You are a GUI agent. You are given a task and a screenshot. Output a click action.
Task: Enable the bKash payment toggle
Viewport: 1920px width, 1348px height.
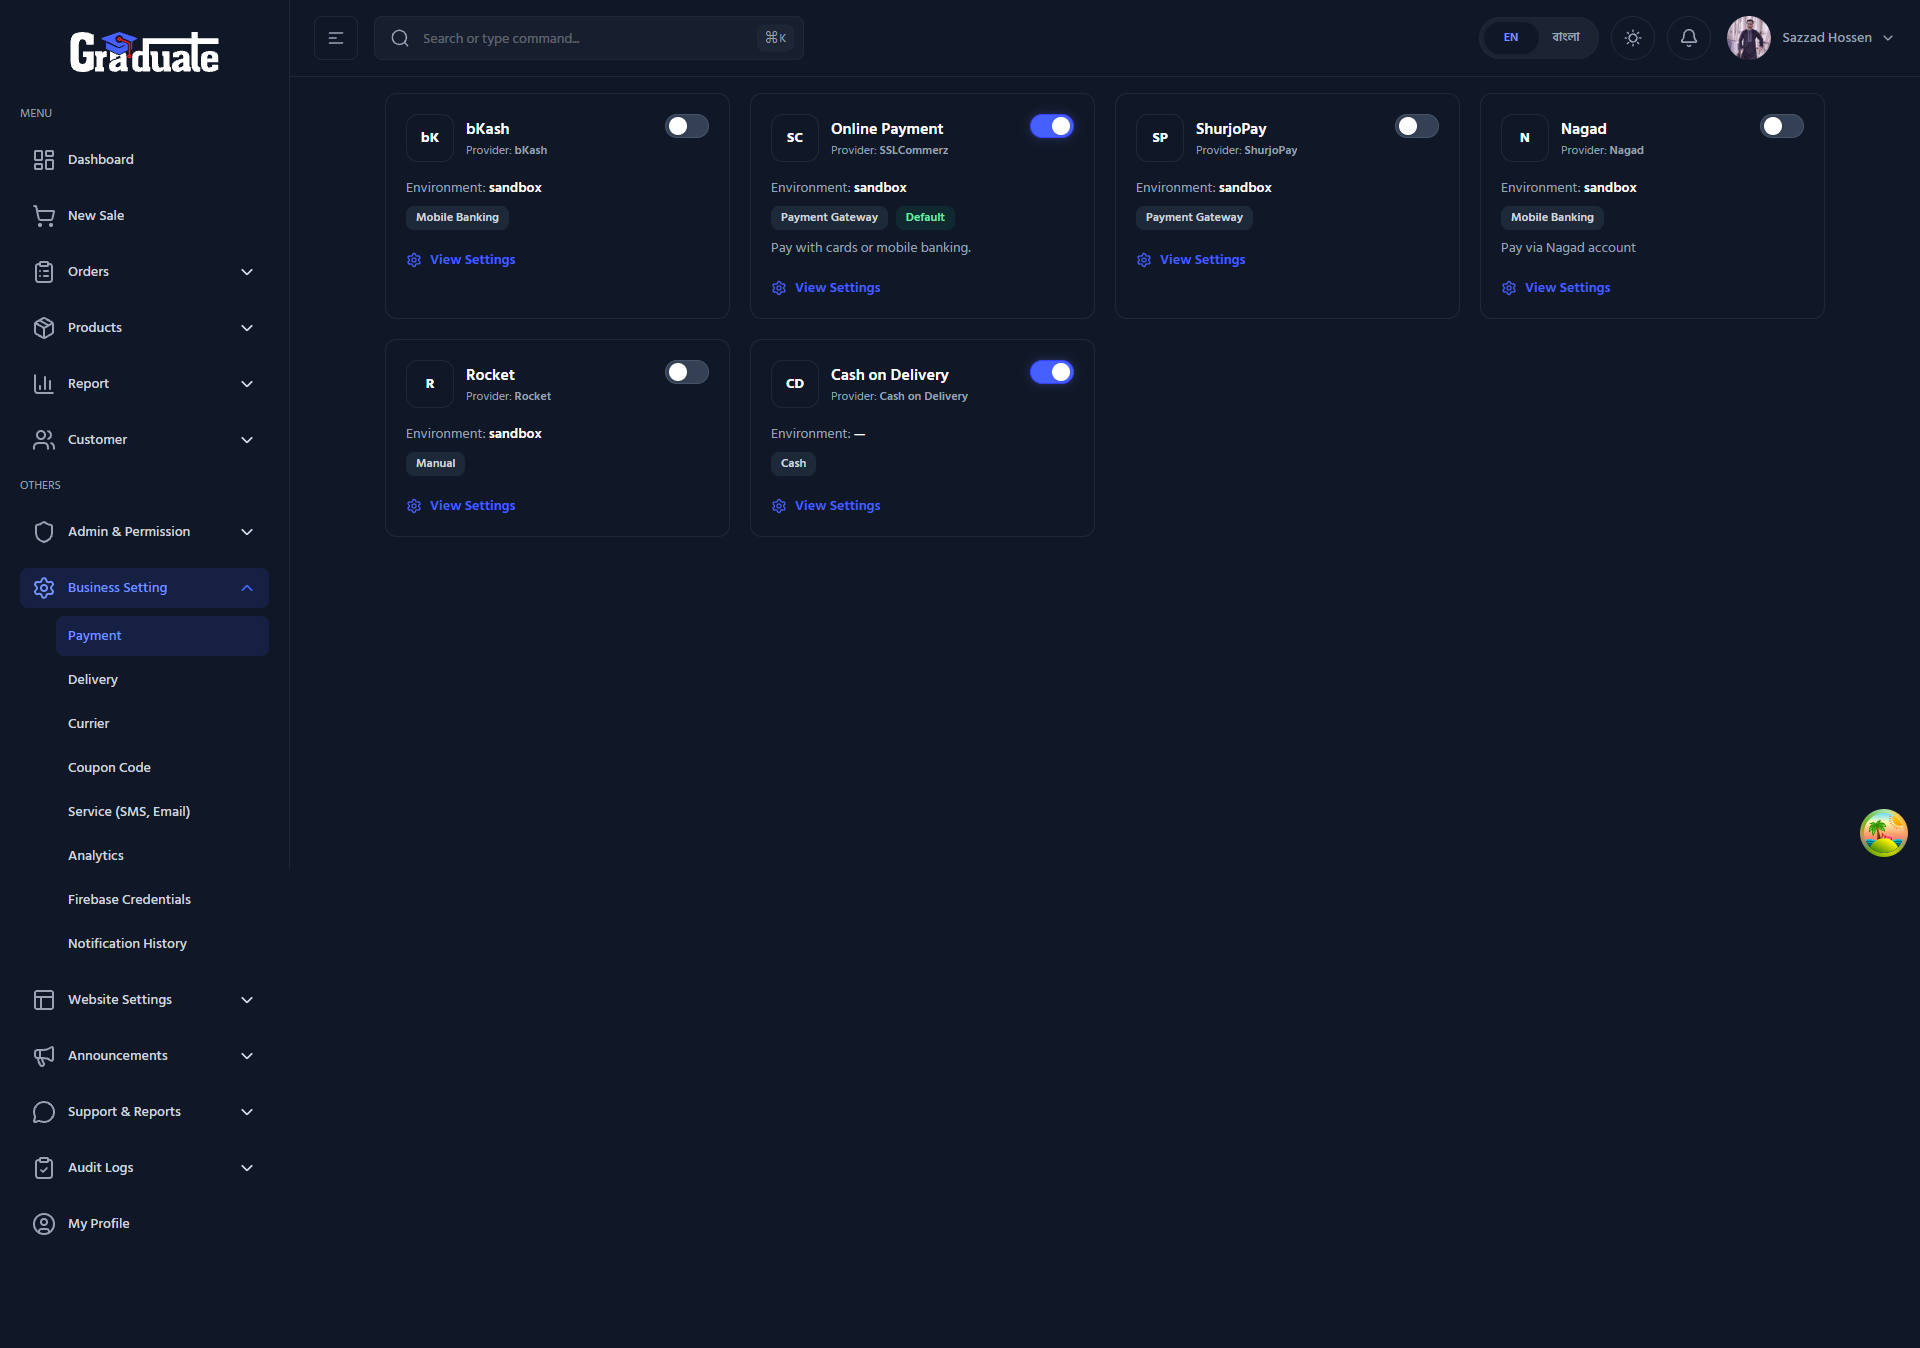click(687, 126)
